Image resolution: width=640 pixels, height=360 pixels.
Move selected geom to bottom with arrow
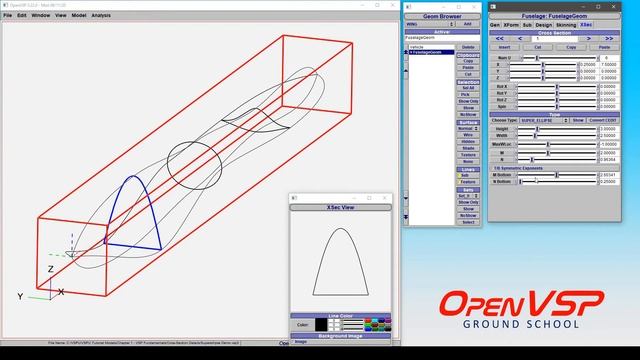click(406, 217)
